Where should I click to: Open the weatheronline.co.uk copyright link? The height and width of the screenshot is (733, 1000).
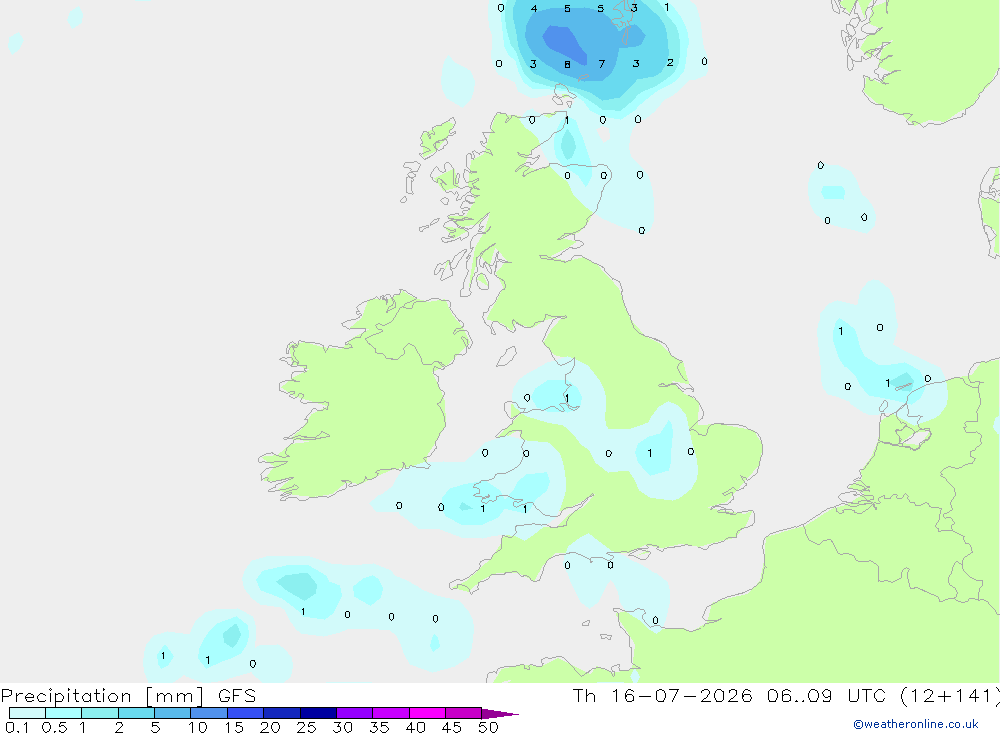pos(916,724)
